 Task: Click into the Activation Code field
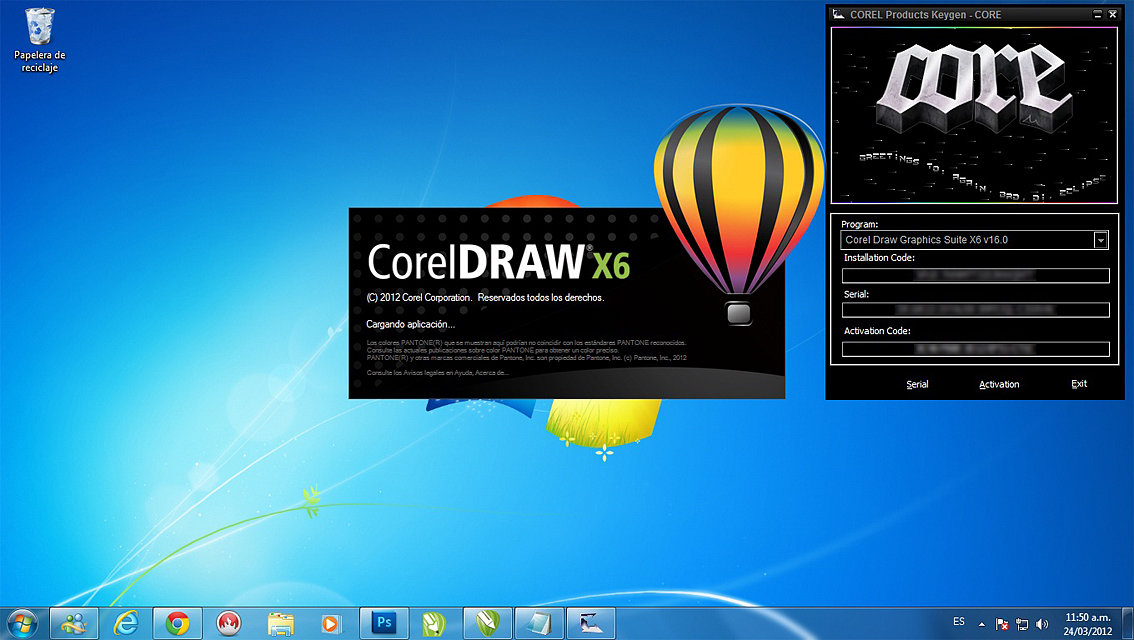(x=976, y=349)
